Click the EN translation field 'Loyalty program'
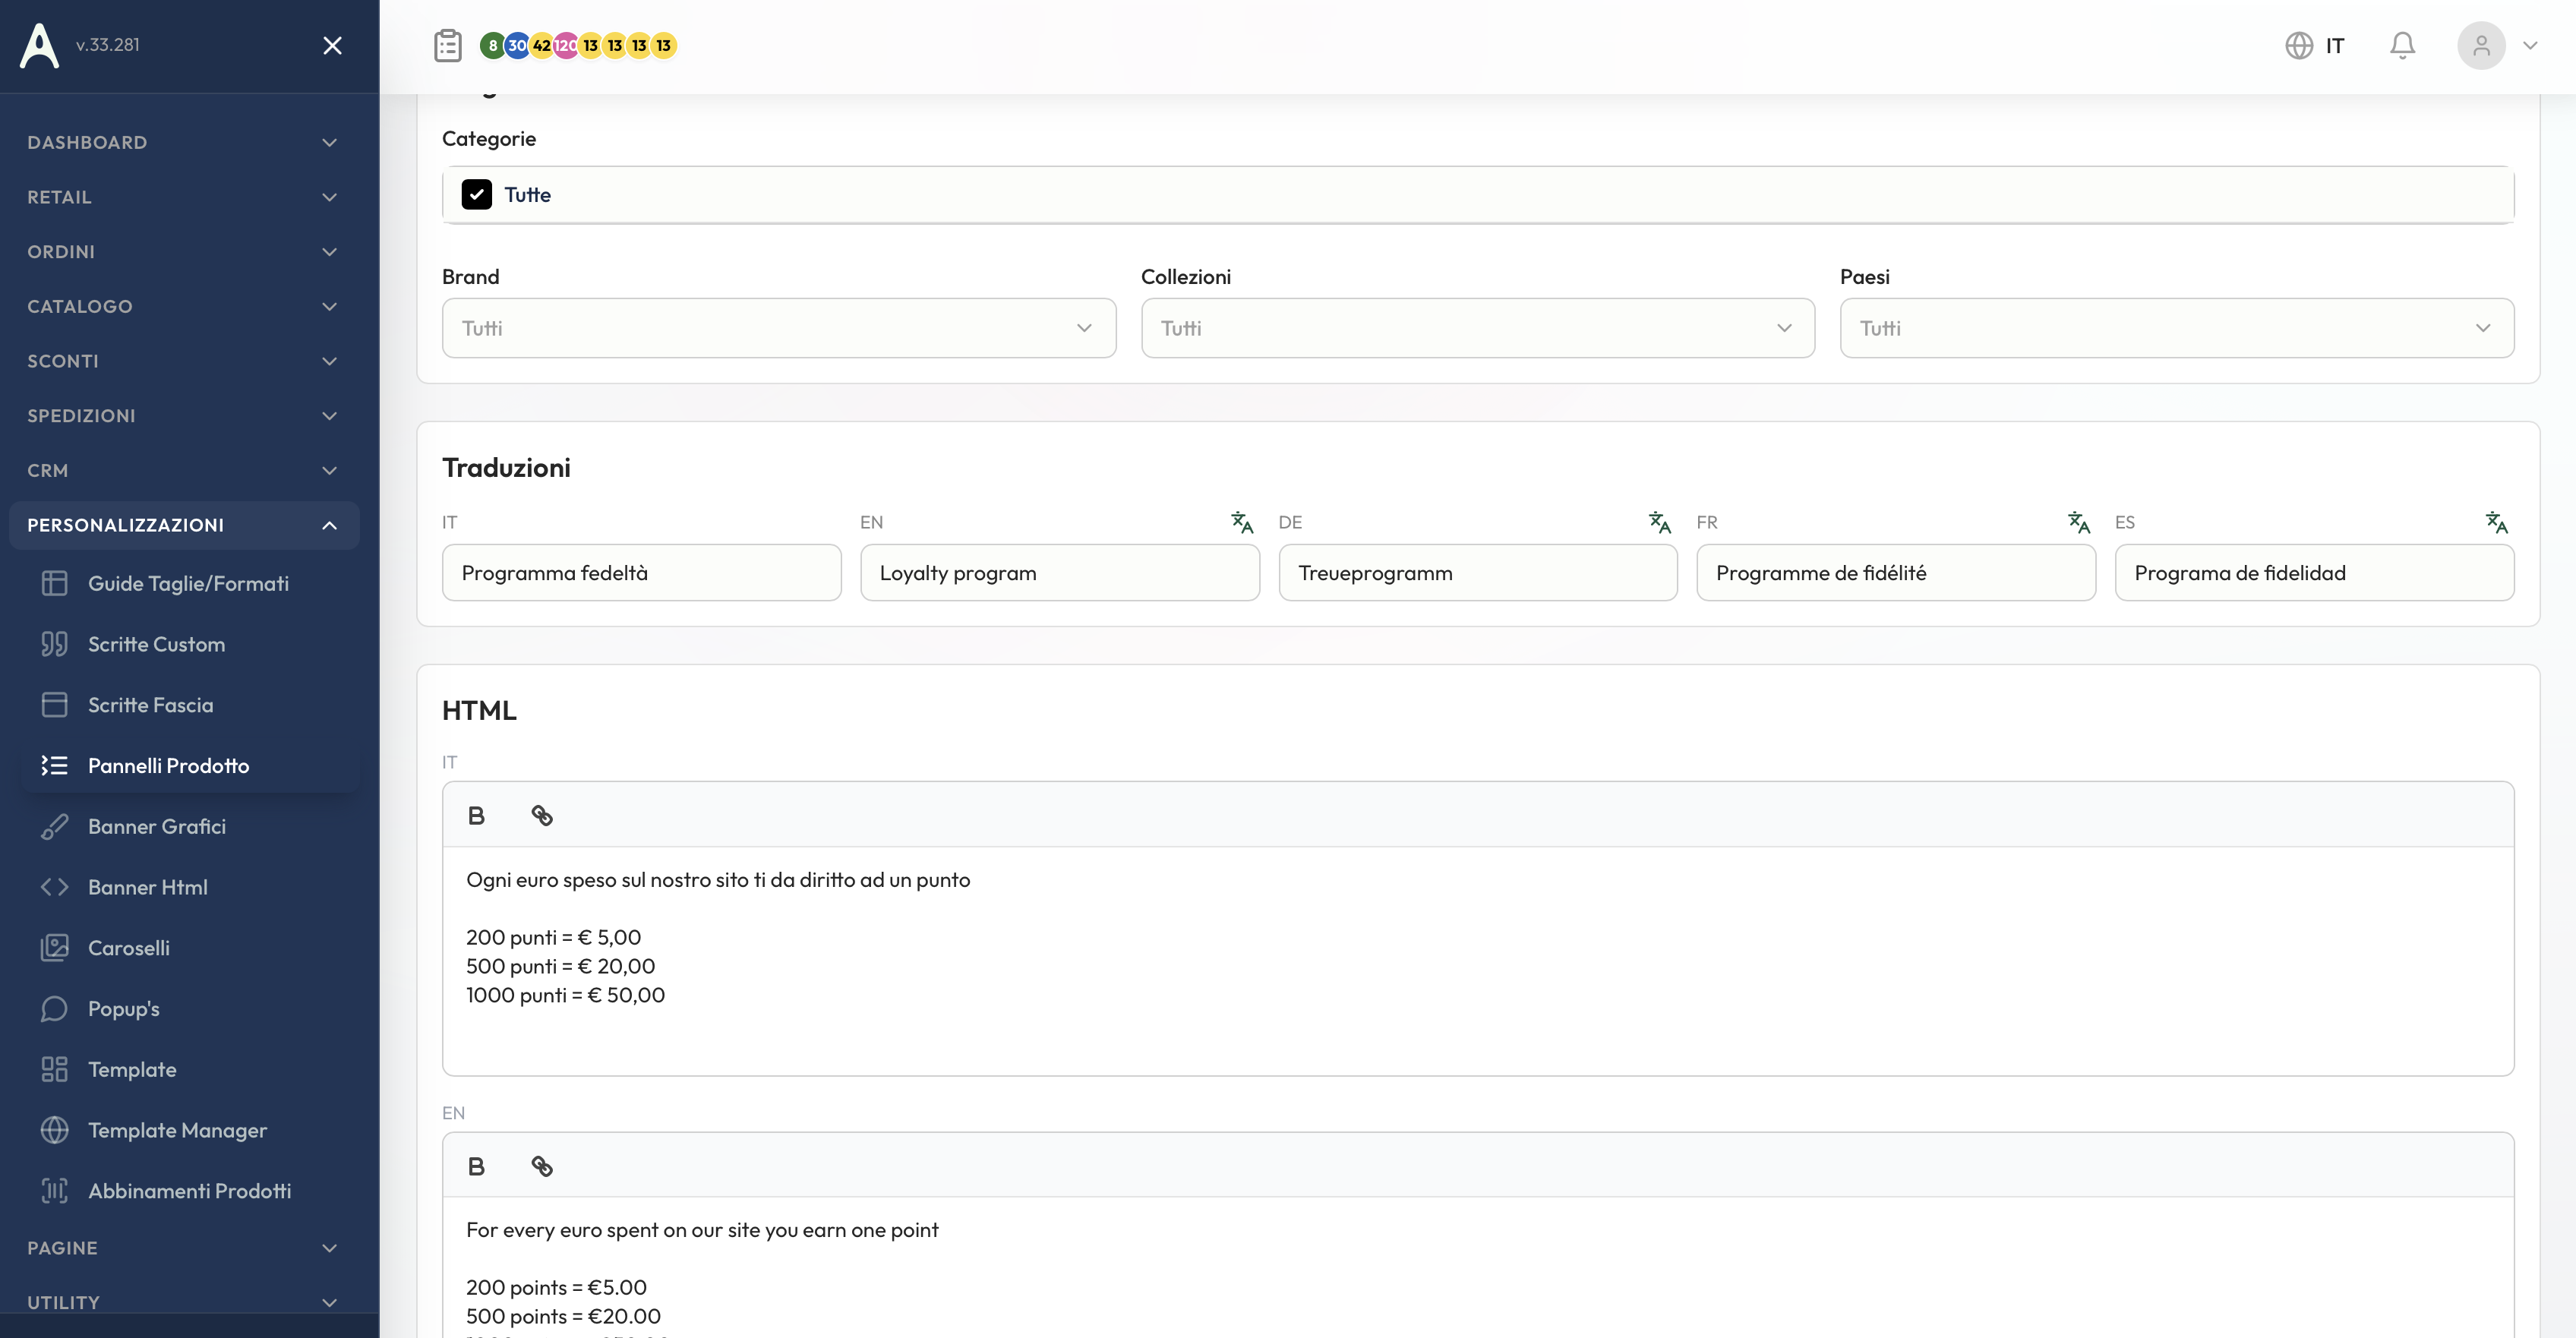This screenshot has height=1338, width=2576. click(1060, 573)
